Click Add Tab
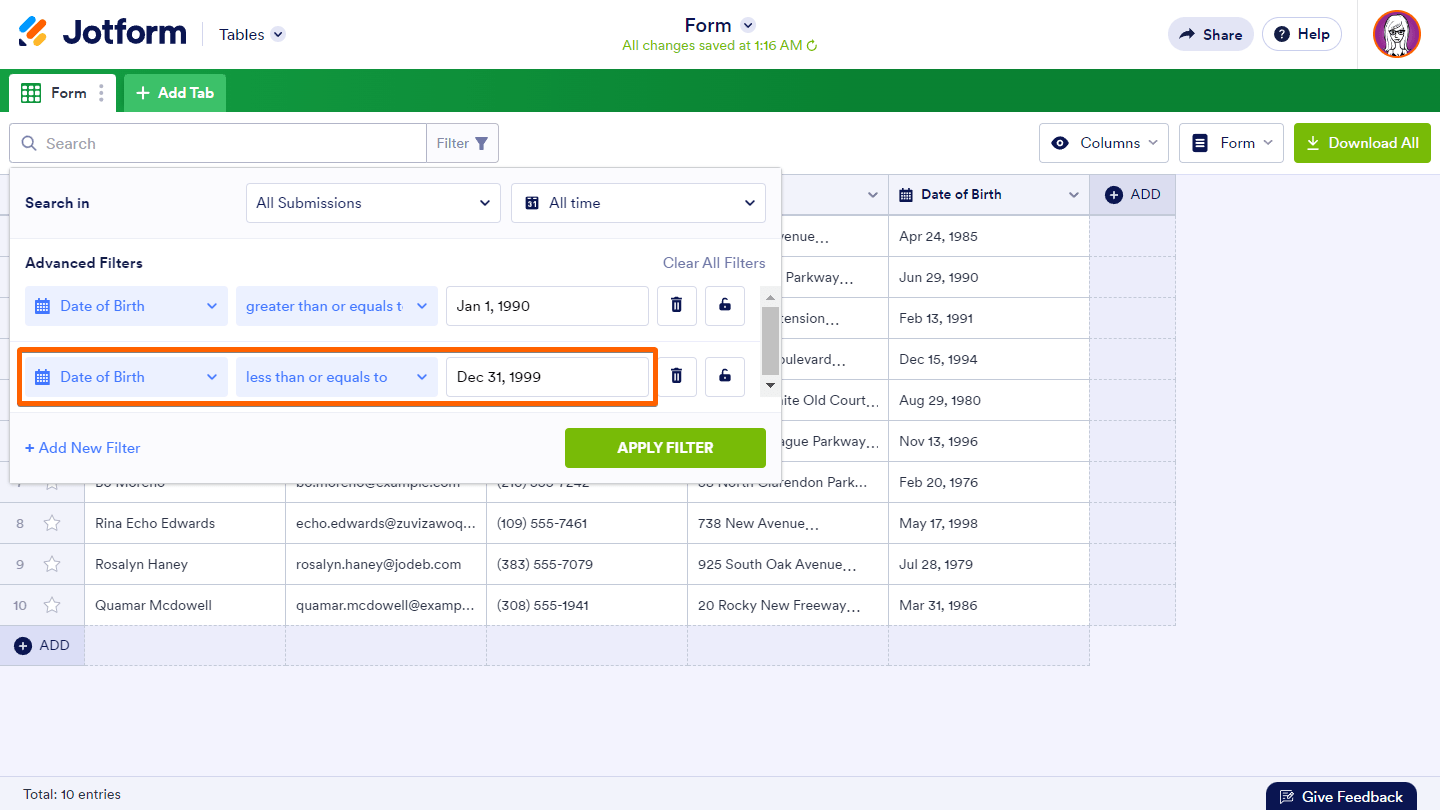This screenshot has height=810, width=1440. 175,93
